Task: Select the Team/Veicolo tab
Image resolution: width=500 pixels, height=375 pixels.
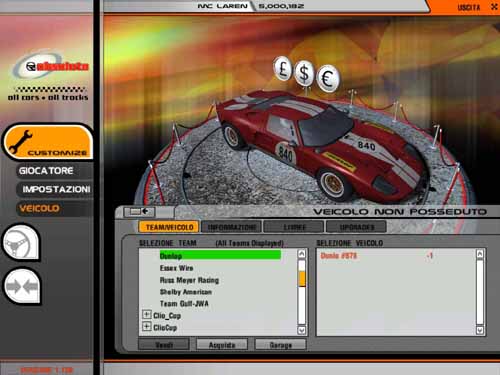Action: (169, 227)
